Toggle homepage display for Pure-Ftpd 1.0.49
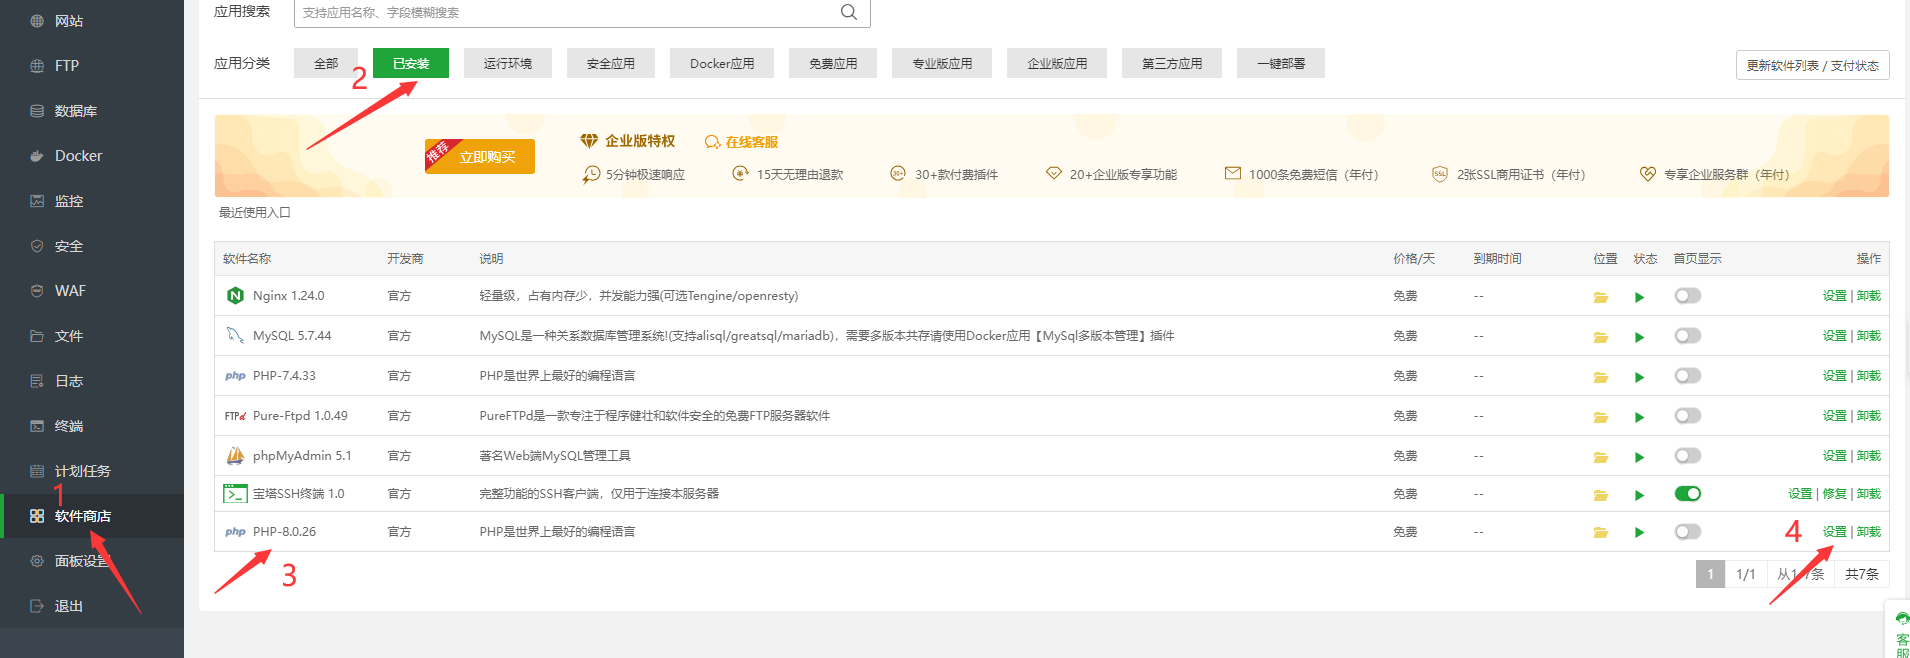 click(1687, 416)
